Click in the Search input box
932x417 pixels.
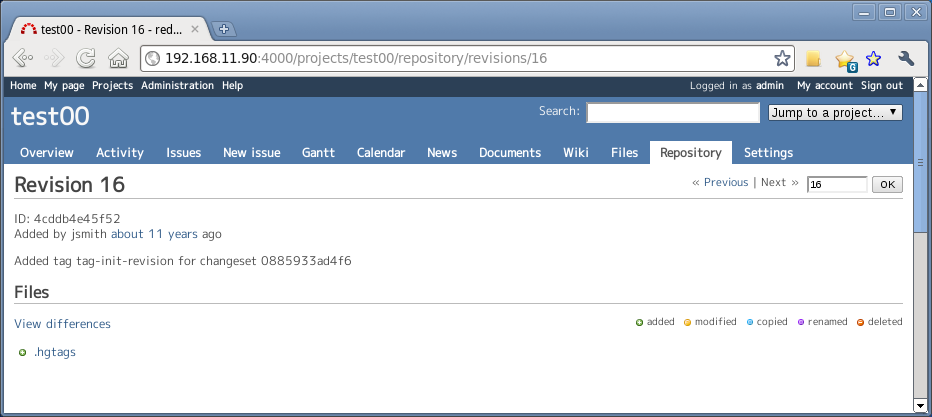click(x=673, y=112)
